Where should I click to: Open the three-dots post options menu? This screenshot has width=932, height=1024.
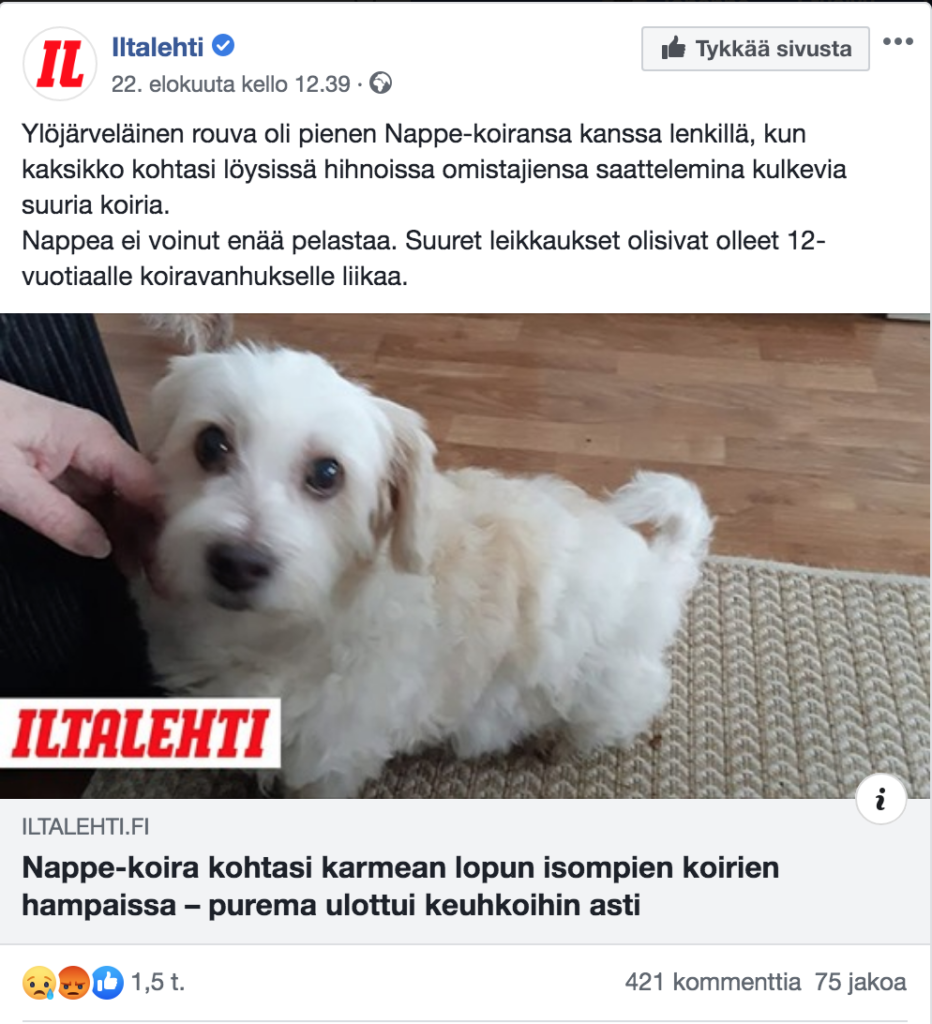click(897, 42)
